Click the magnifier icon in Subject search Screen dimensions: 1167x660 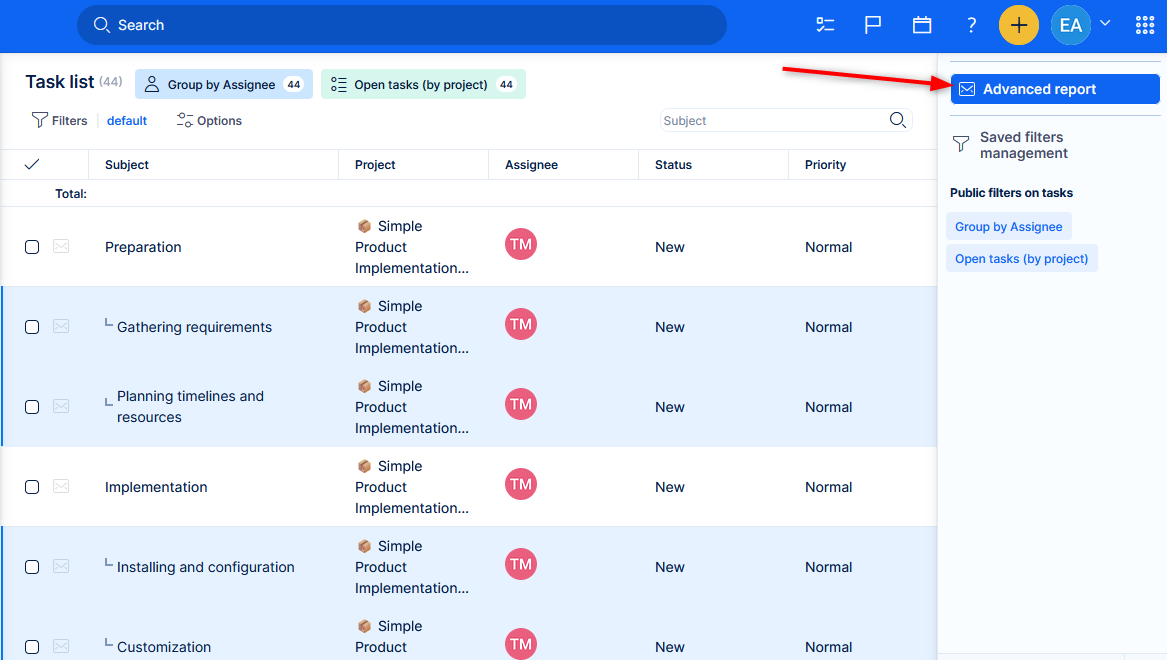click(x=898, y=120)
